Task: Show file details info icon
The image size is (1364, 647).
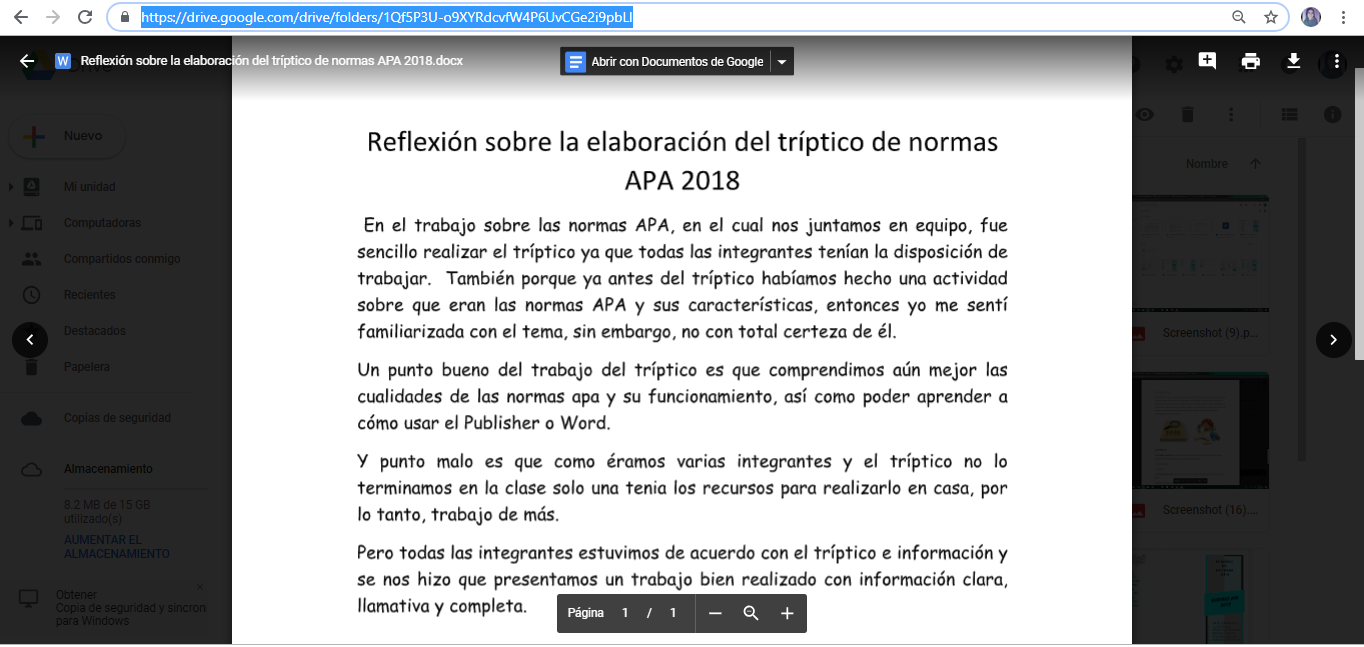Action: tap(1332, 115)
